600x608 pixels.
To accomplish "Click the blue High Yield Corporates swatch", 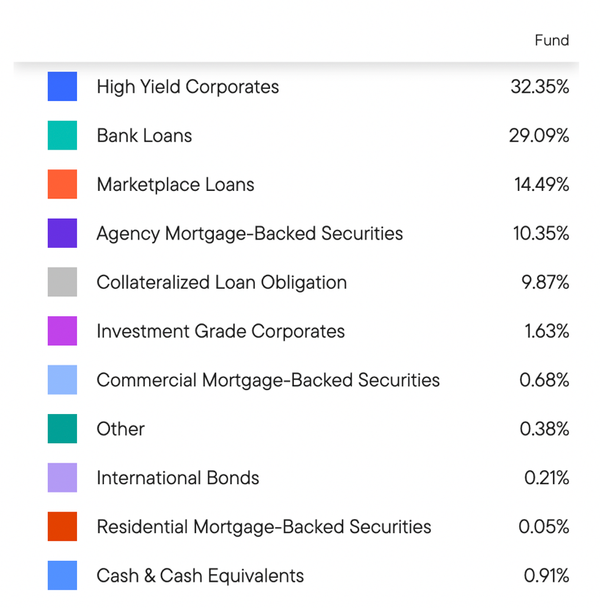I will point(62,86).
